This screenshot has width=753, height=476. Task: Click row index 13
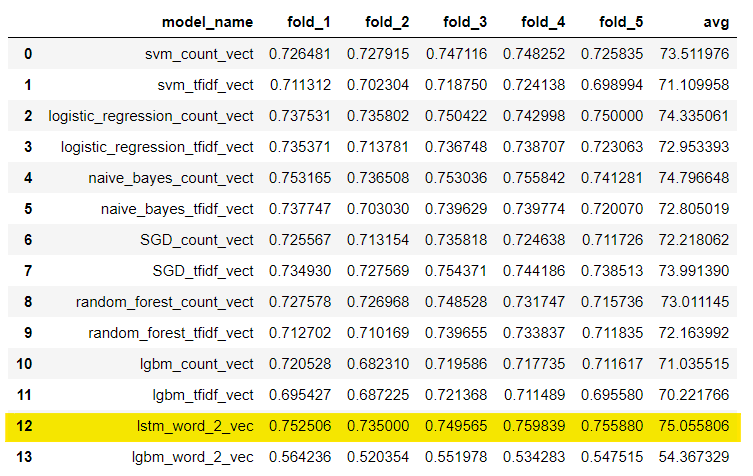coord(24,457)
